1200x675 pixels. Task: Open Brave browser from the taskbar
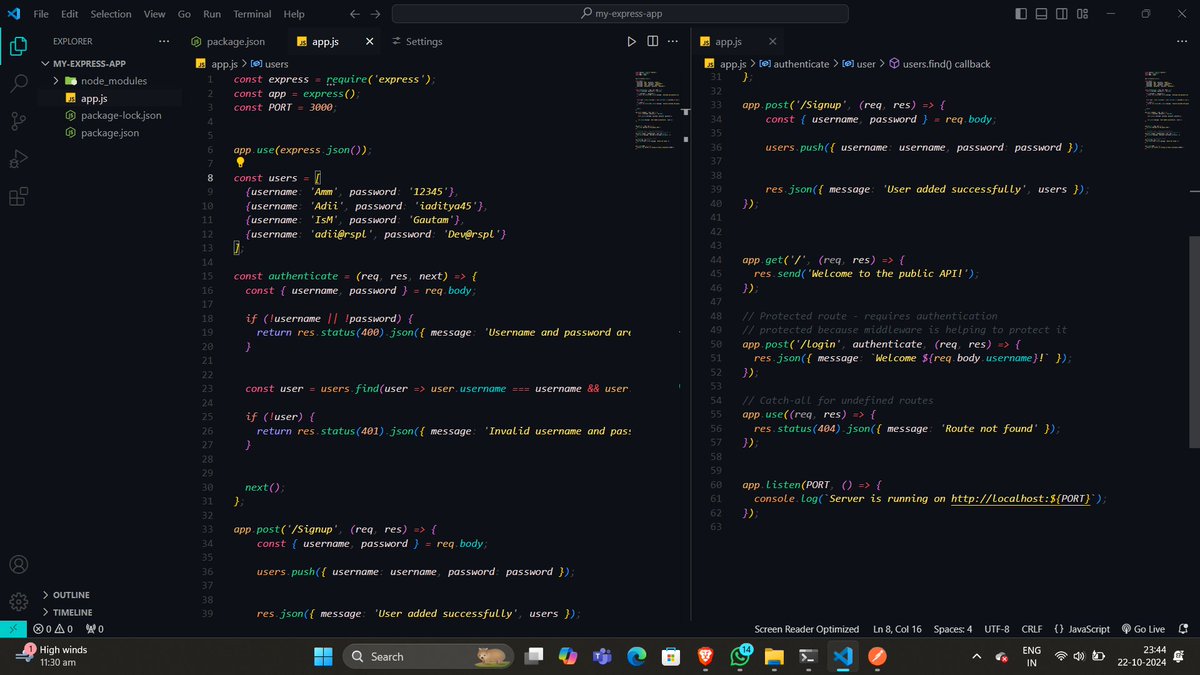pos(706,656)
